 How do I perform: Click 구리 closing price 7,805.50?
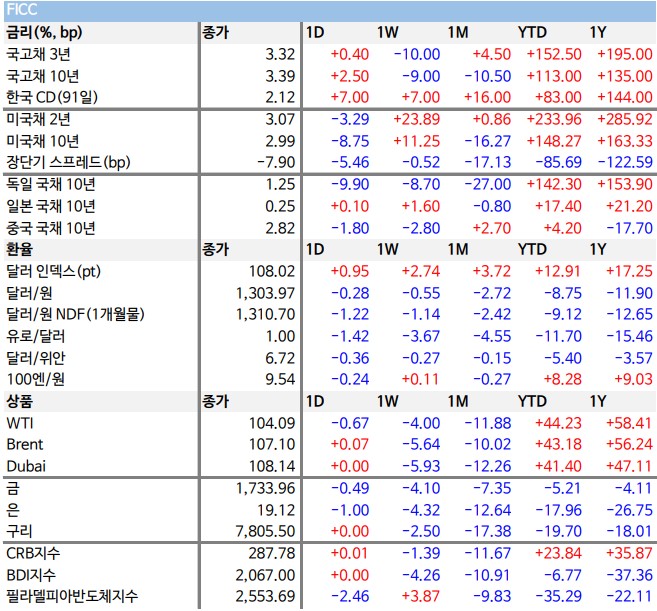tap(266, 531)
